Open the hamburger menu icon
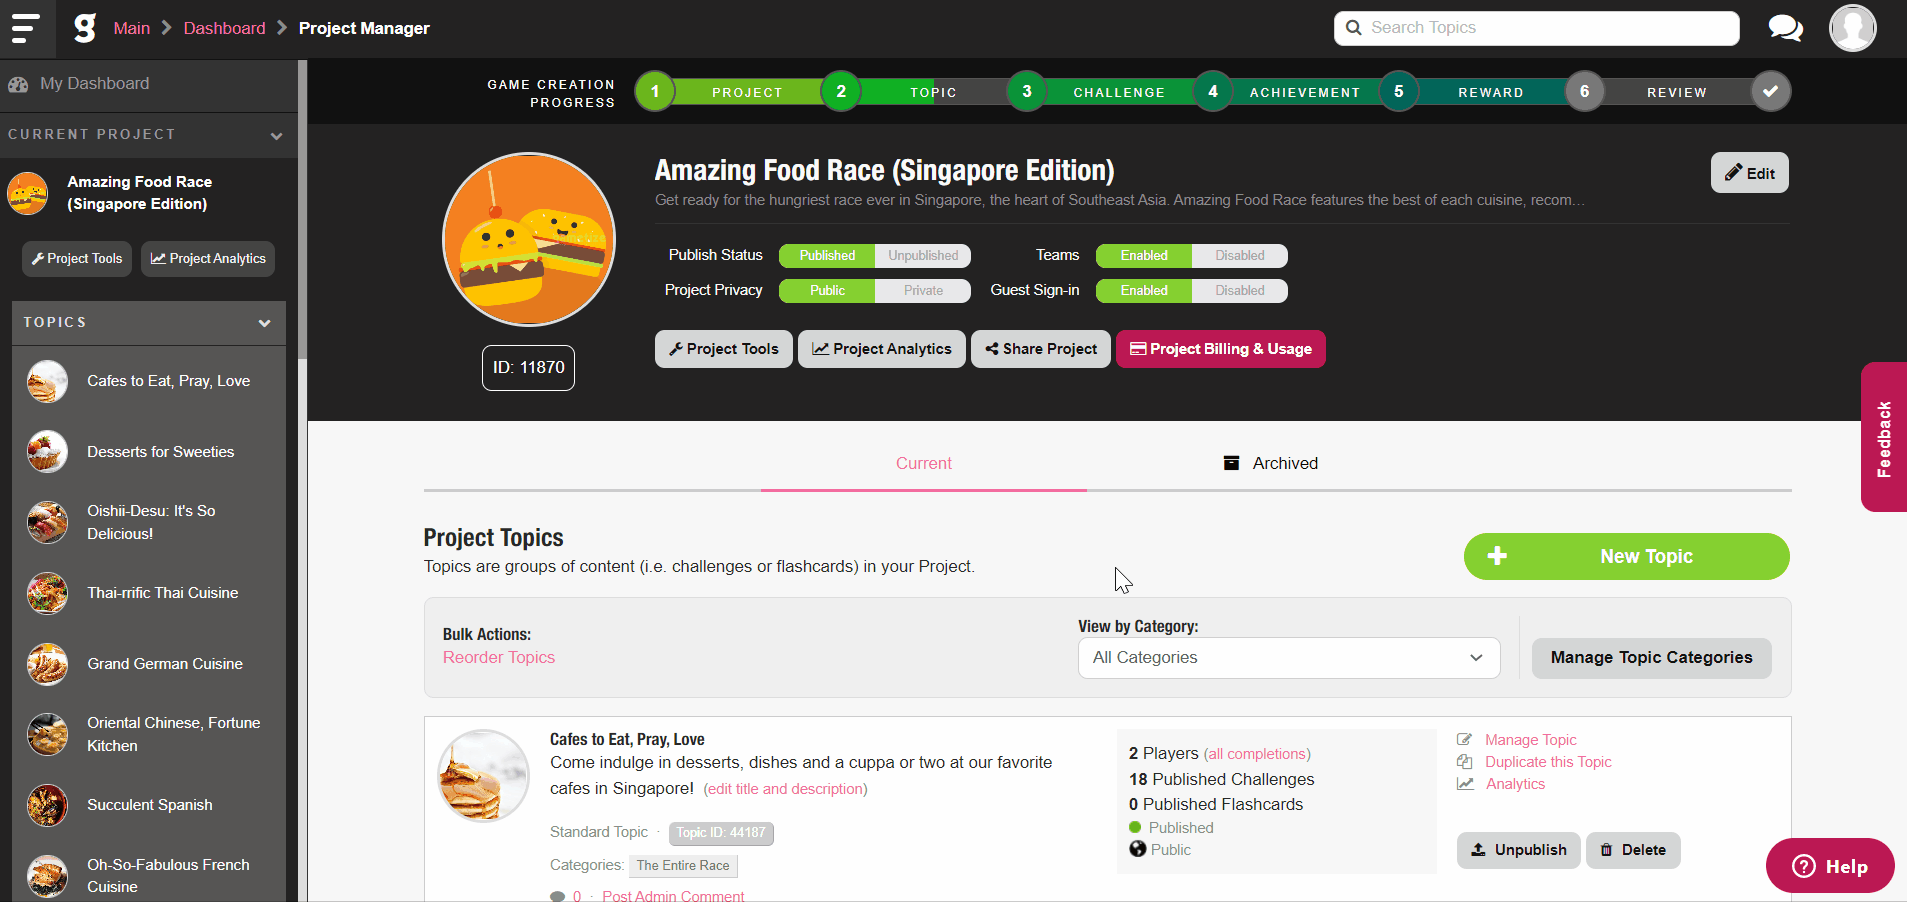The height and width of the screenshot is (902, 1907). click(x=25, y=28)
